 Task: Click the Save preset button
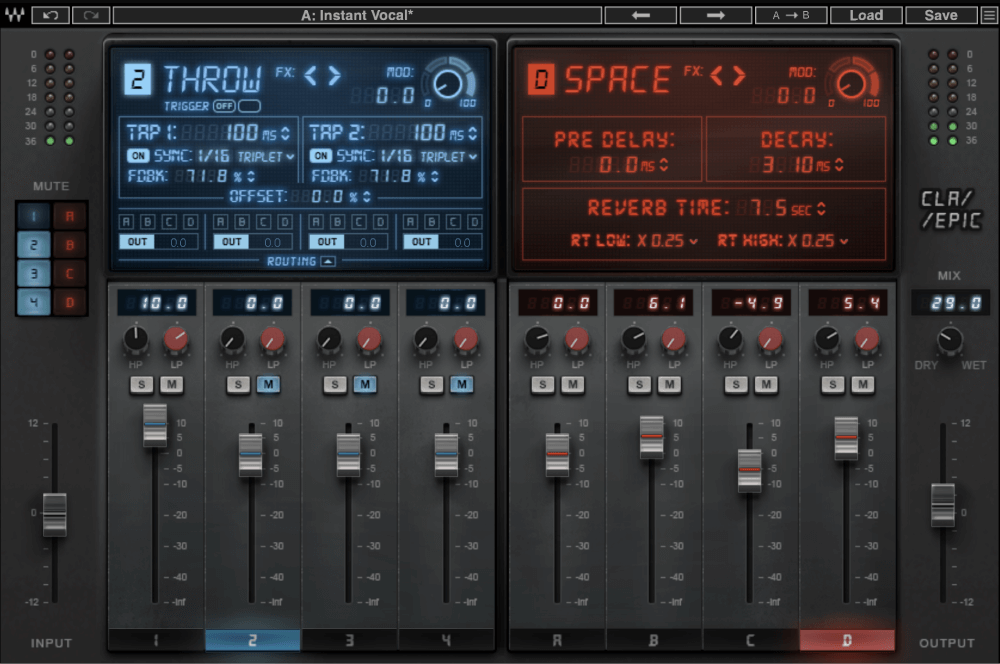(x=941, y=15)
